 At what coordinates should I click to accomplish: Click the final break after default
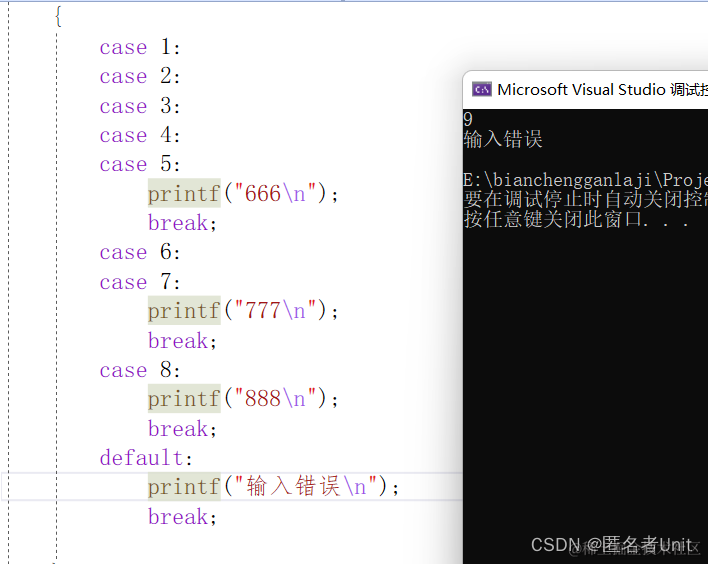pos(182,517)
